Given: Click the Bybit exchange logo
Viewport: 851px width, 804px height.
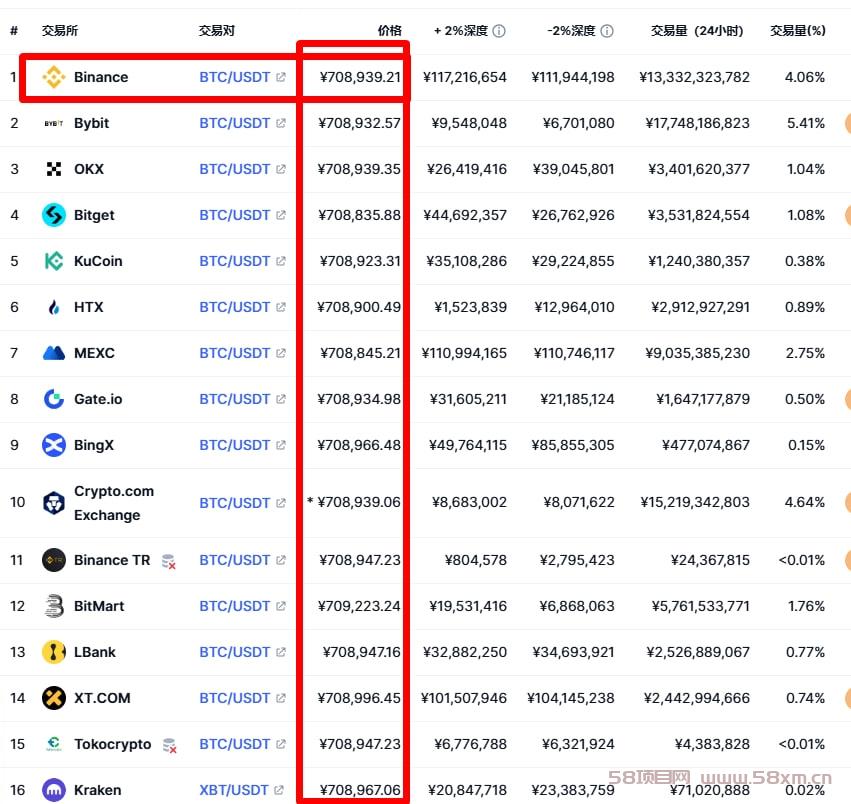Looking at the screenshot, I should pos(54,123).
